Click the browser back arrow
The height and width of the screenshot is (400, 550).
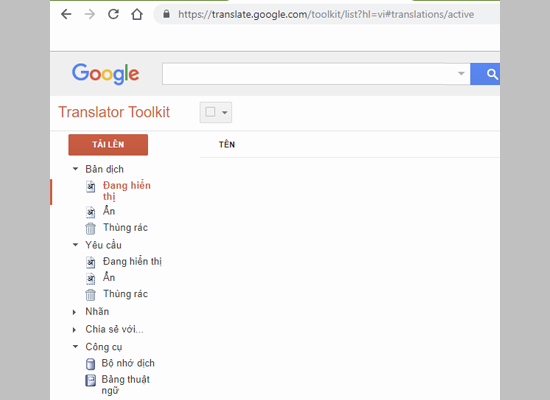(66, 14)
